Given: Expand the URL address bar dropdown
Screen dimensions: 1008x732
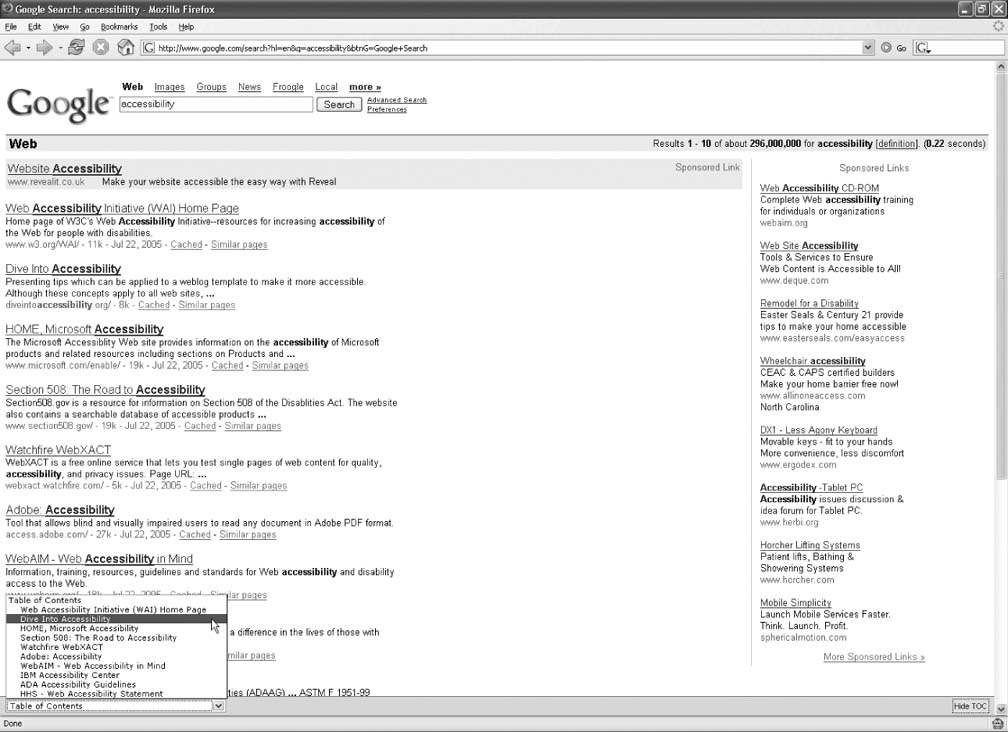Looking at the screenshot, I should pyautogui.click(x=867, y=47).
